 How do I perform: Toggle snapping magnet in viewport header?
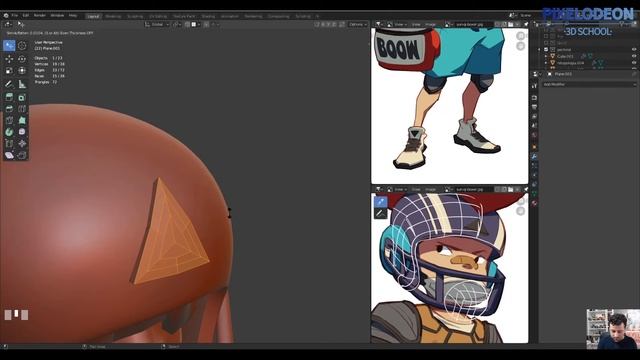(x=187, y=24)
